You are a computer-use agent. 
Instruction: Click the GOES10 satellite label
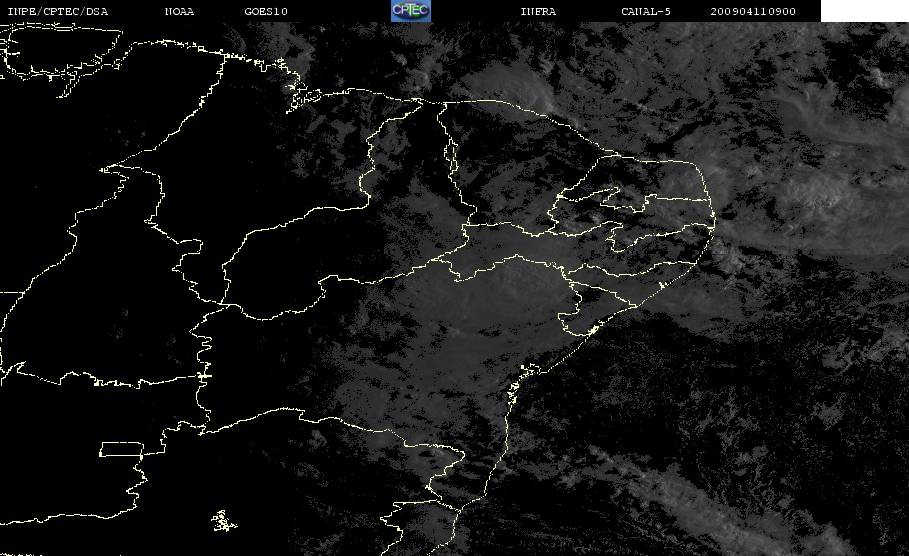pos(266,12)
